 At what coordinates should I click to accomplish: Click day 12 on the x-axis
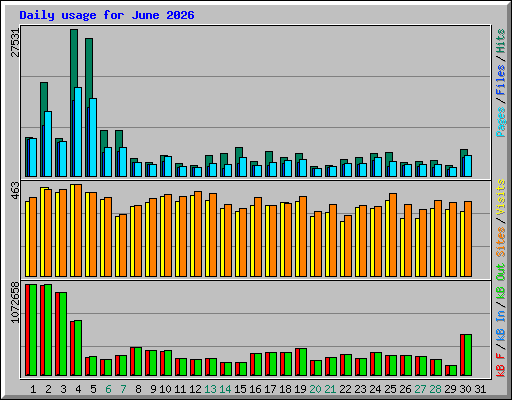pos(195,389)
